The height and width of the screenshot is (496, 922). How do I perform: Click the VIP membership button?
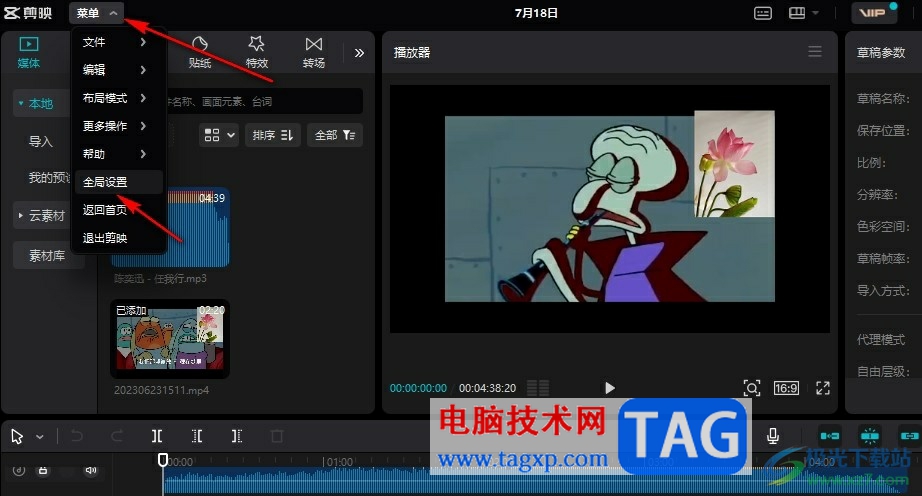(x=874, y=13)
